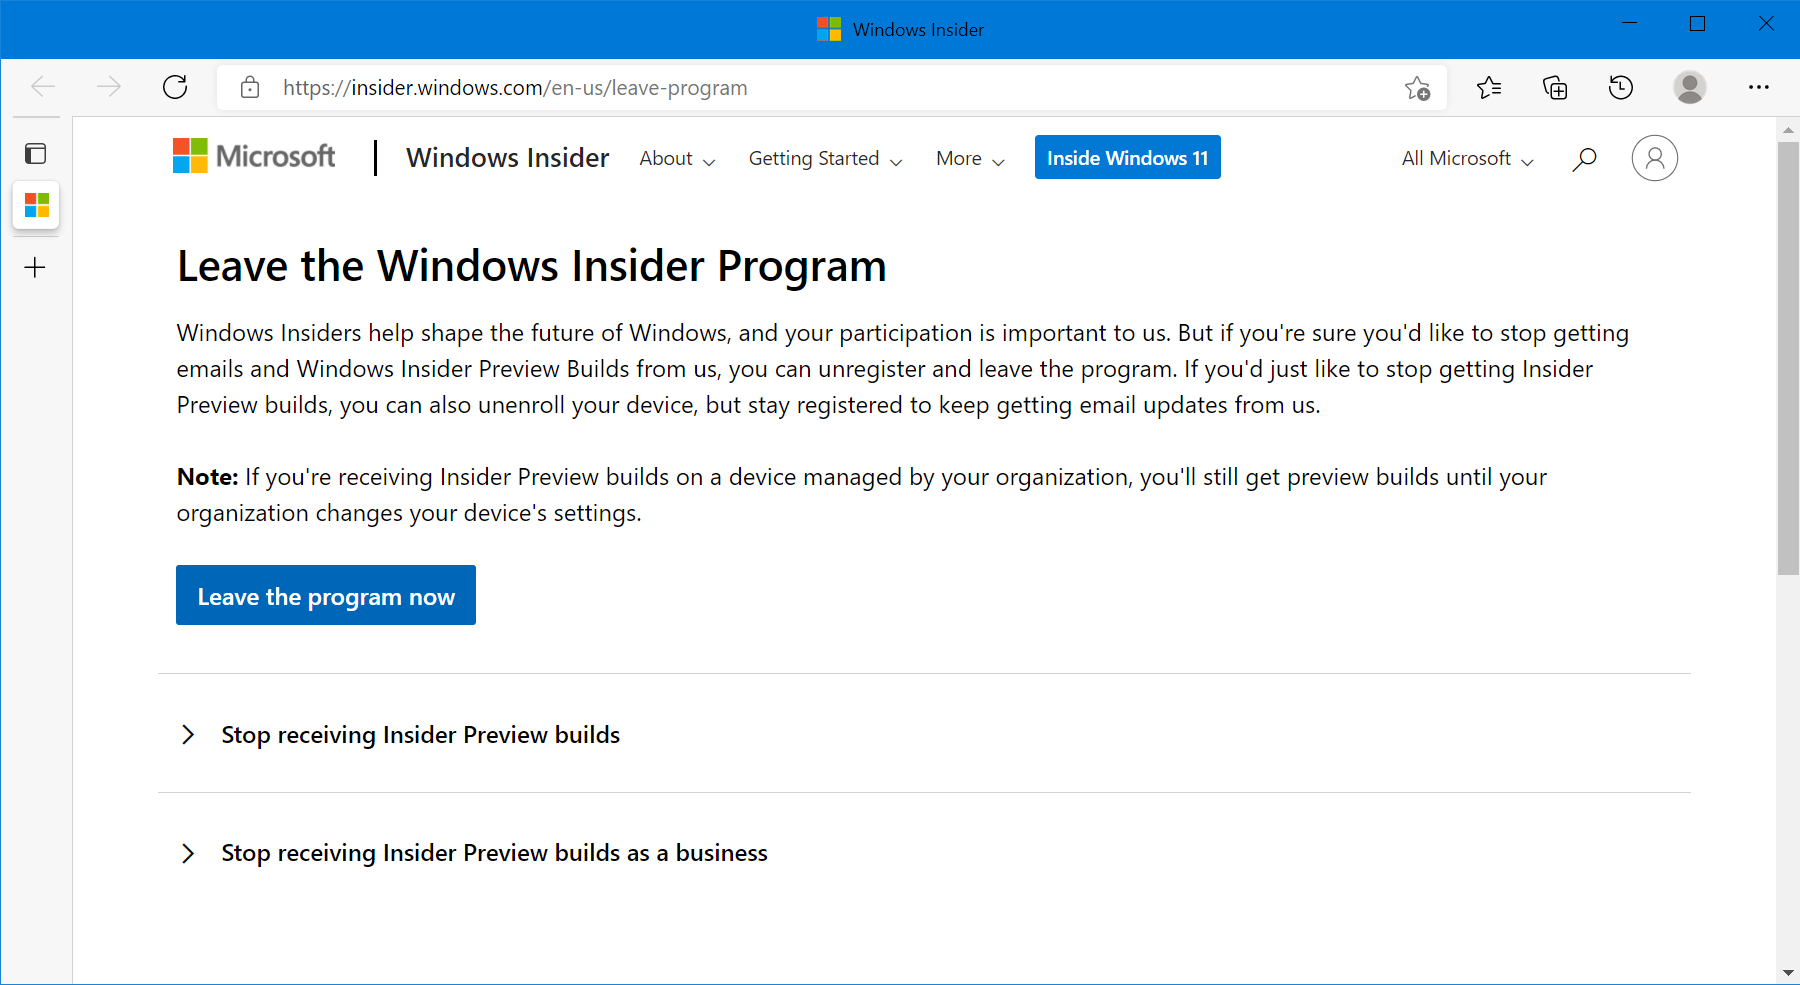Click the Inside Windows 11 button
This screenshot has height=985, width=1800.
coord(1127,158)
